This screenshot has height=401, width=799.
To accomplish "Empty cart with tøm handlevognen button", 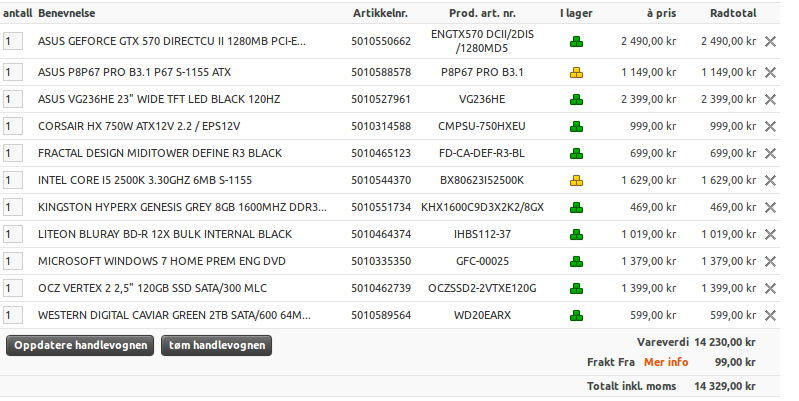I will pos(217,345).
